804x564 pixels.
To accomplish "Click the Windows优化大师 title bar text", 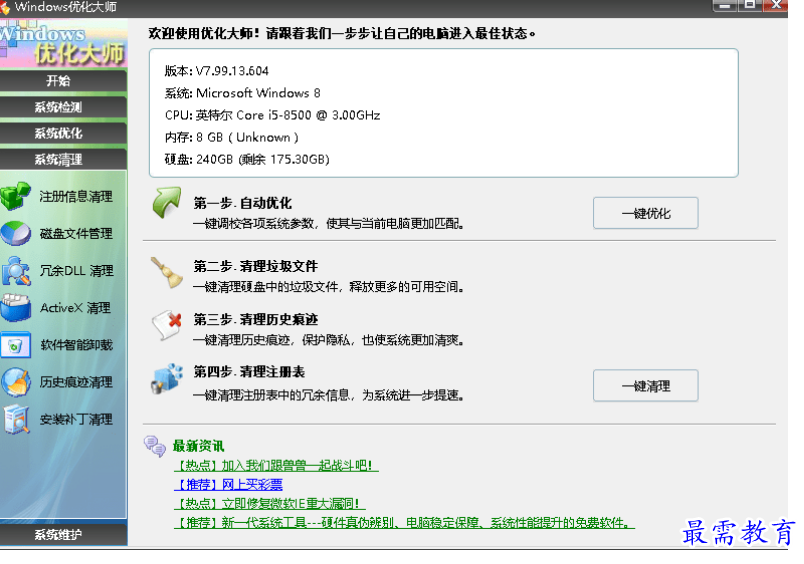I will (x=65, y=7).
